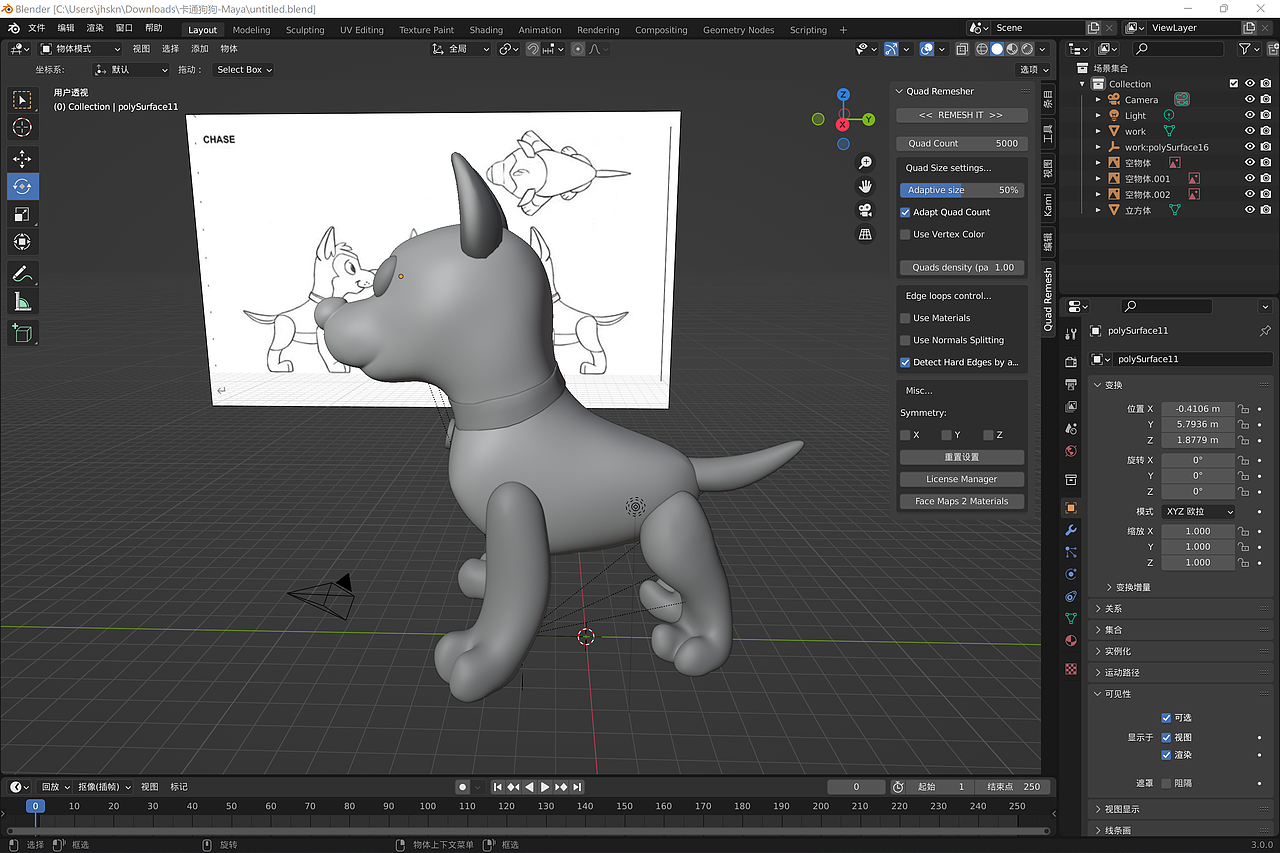Open the timeline playback dropdown
This screenshot has width=1280, height=853.
pos(56,787)
